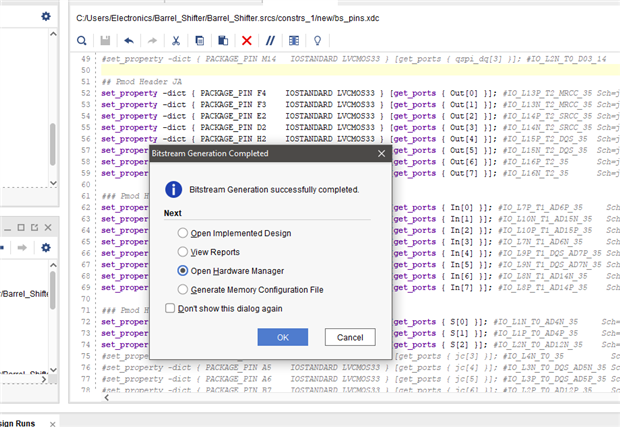The image size is (620, 427).
Task: Enable Don't show this dialog again
Action: (170, 308)
